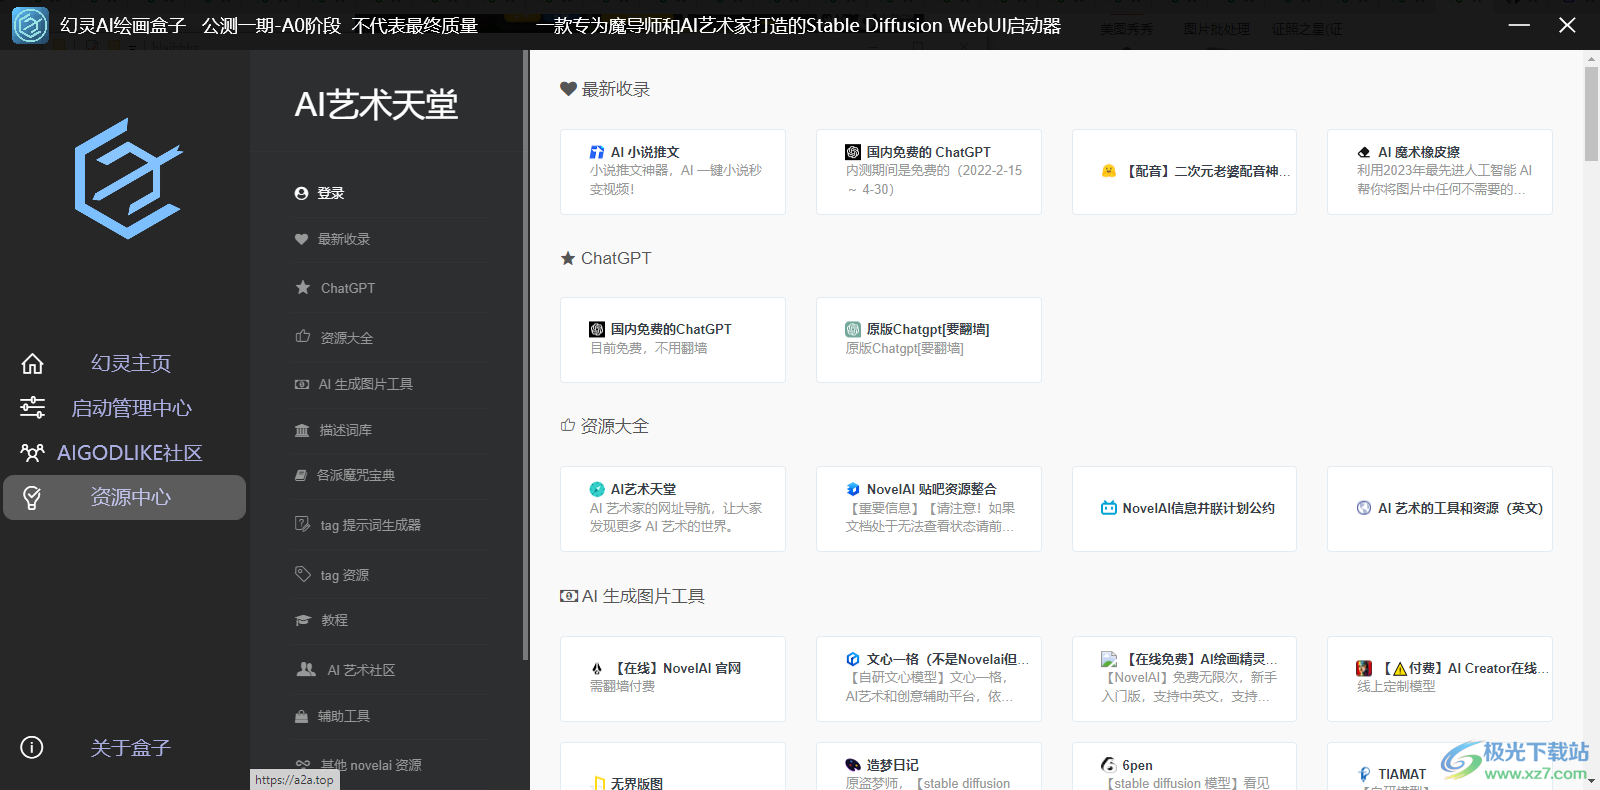Open the 国内免费的ChatGPT card under ChatGPT heading
Image resolution: width=1600 pixels, height=790 pixels.
tap(673, 339)
